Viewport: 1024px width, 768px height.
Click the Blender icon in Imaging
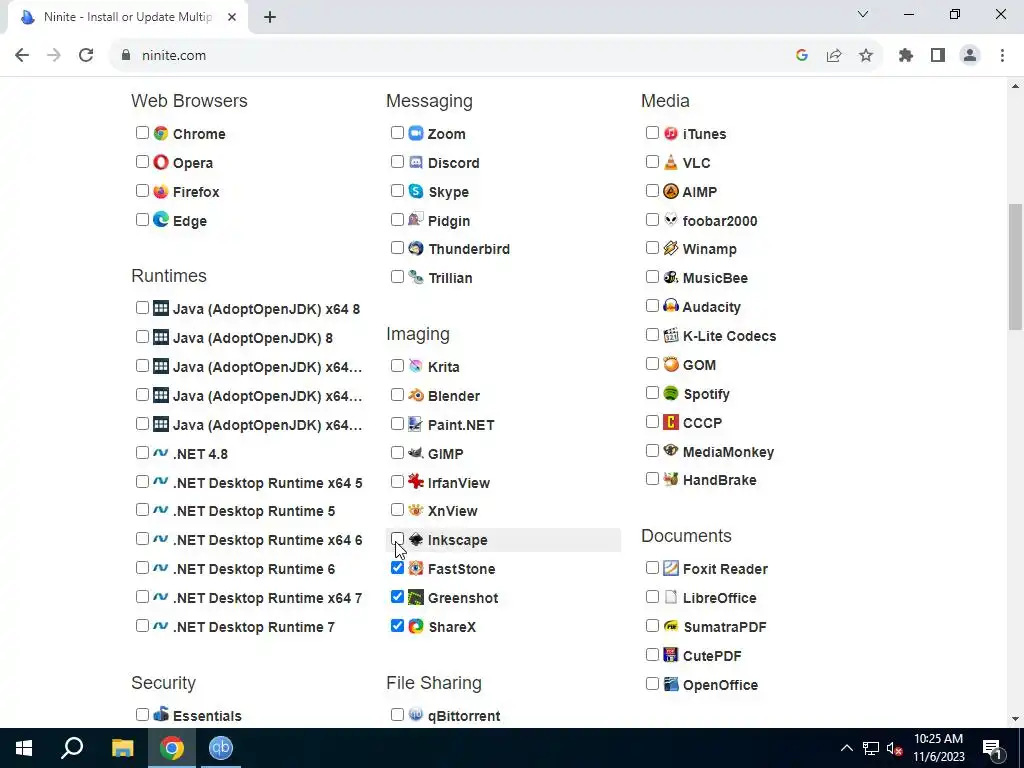pos(416,395)
